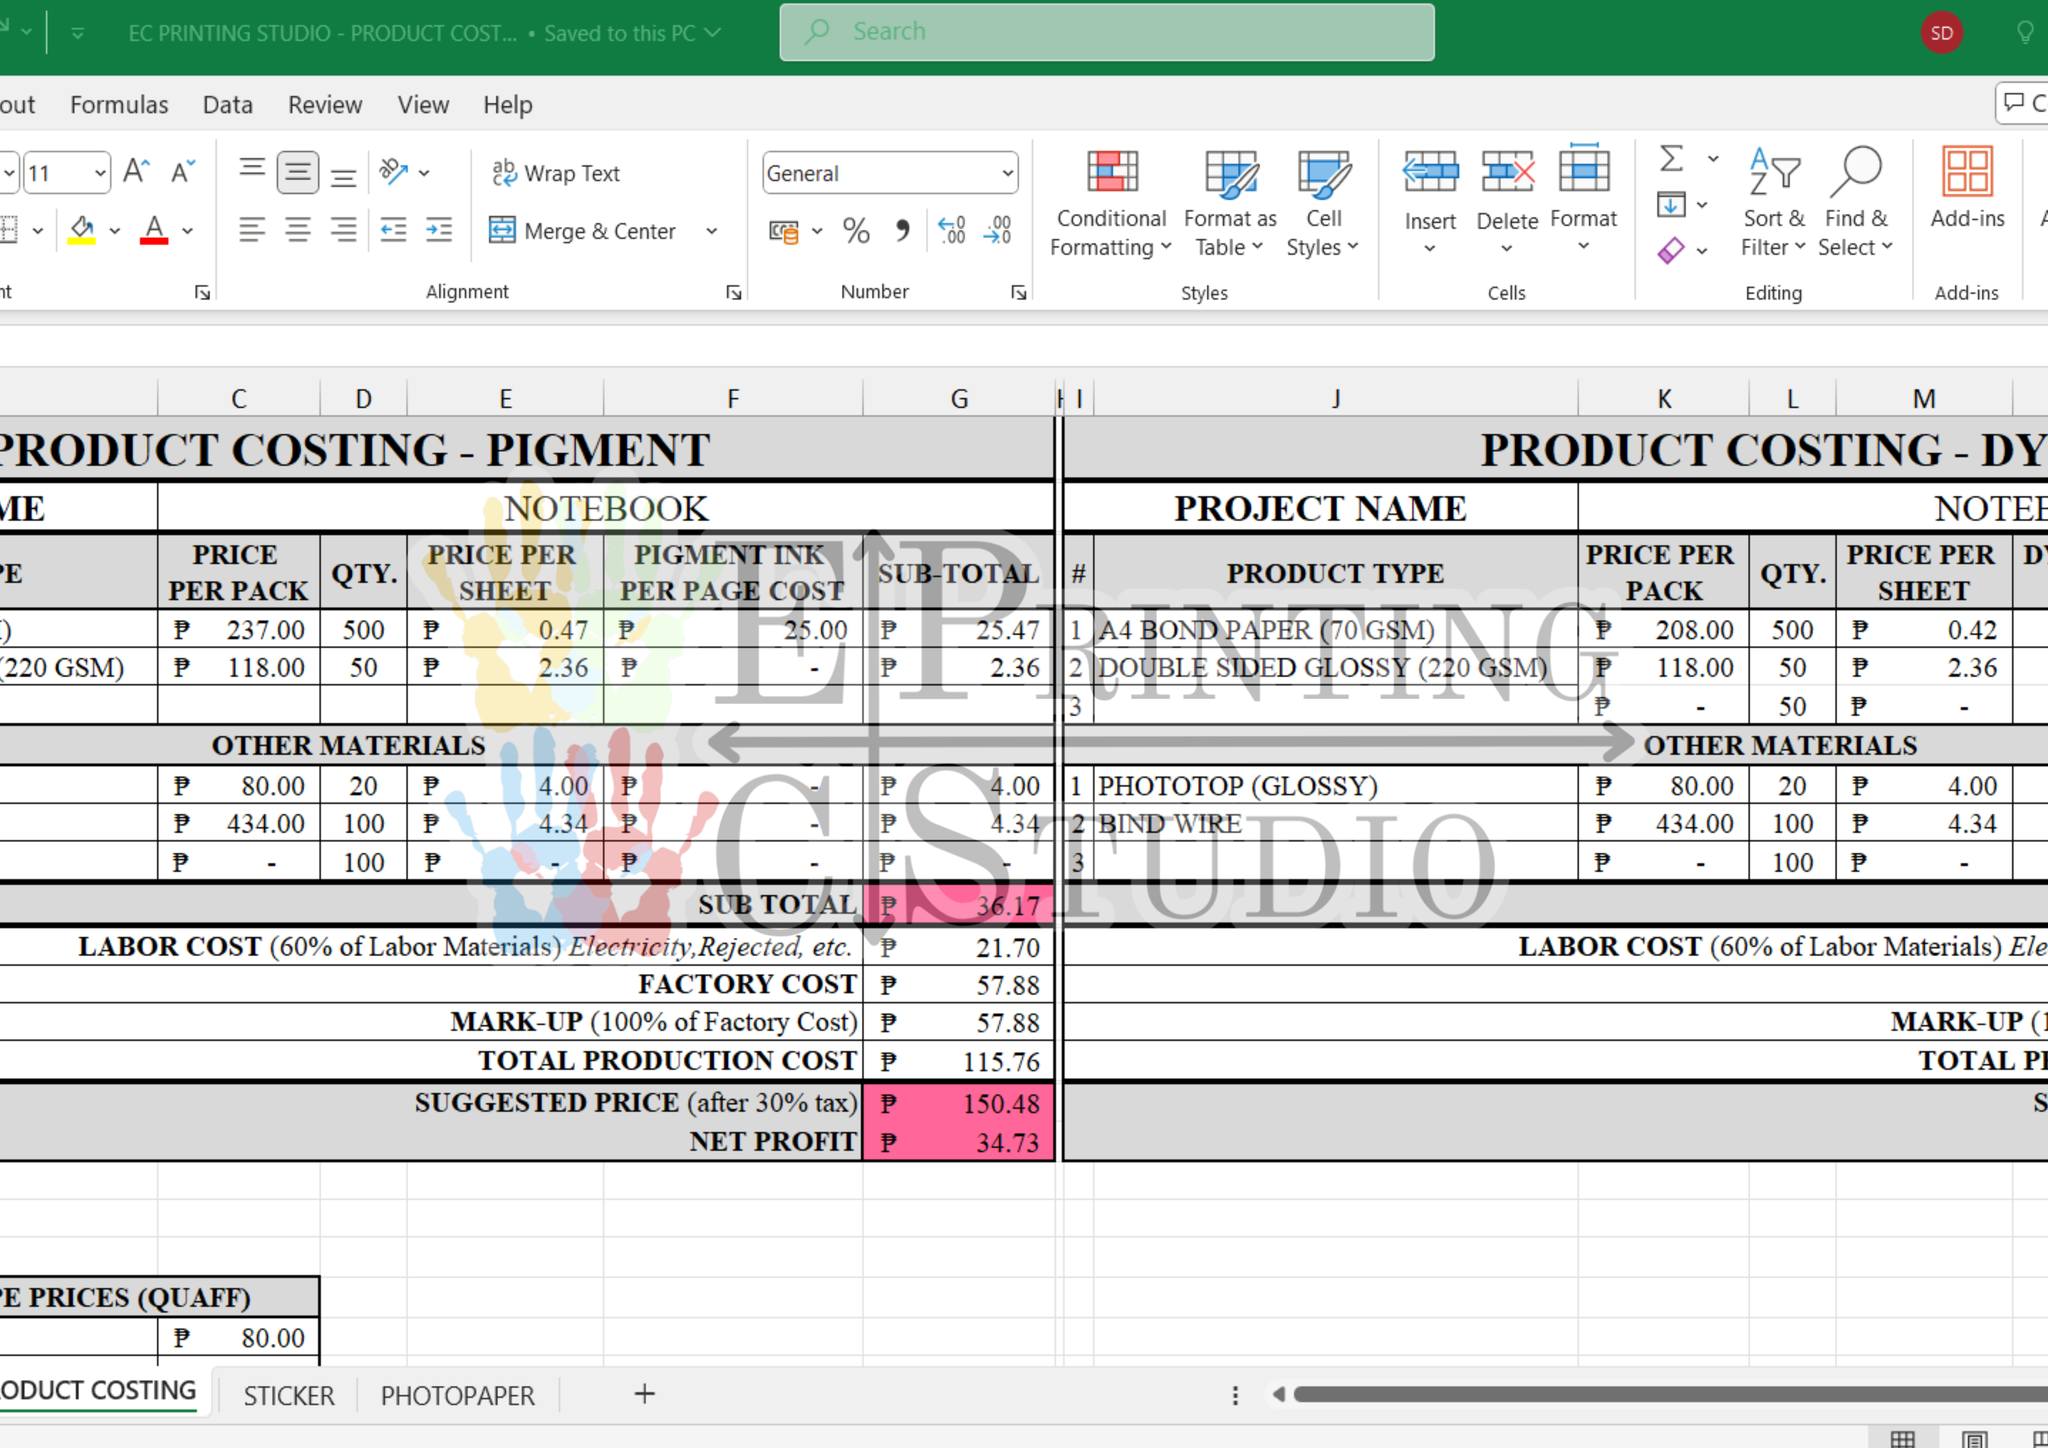Align text left in cell

[252, 230]
